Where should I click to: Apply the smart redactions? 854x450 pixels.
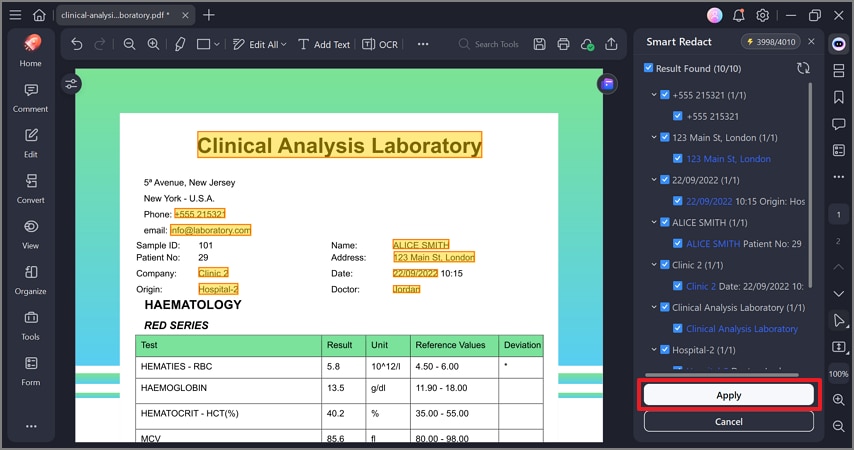(729, 395)
